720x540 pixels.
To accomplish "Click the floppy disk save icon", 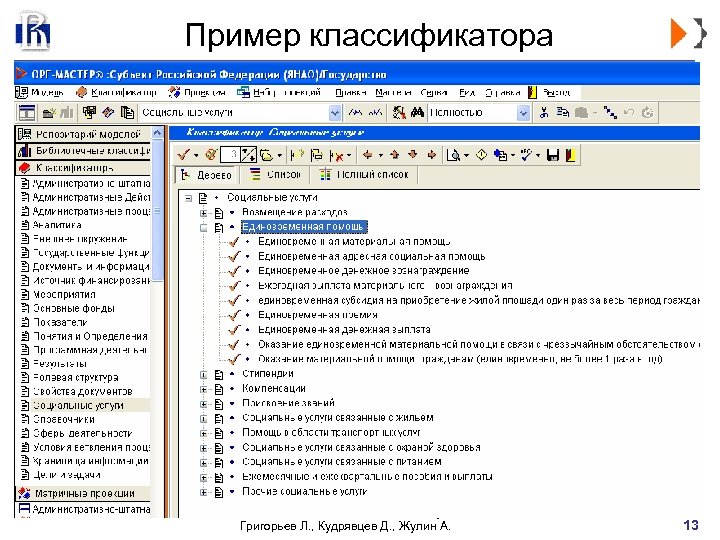I will (x=553, y=155).
